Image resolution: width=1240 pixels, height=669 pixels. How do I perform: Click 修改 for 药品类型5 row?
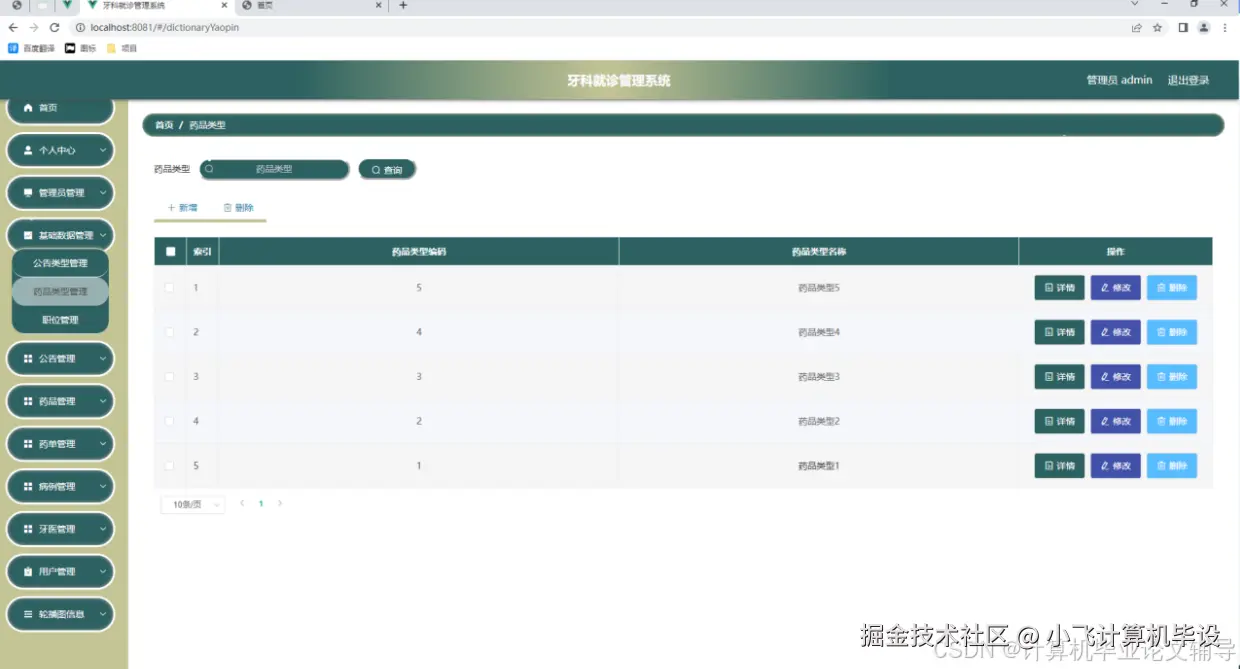click(1115, 288)
